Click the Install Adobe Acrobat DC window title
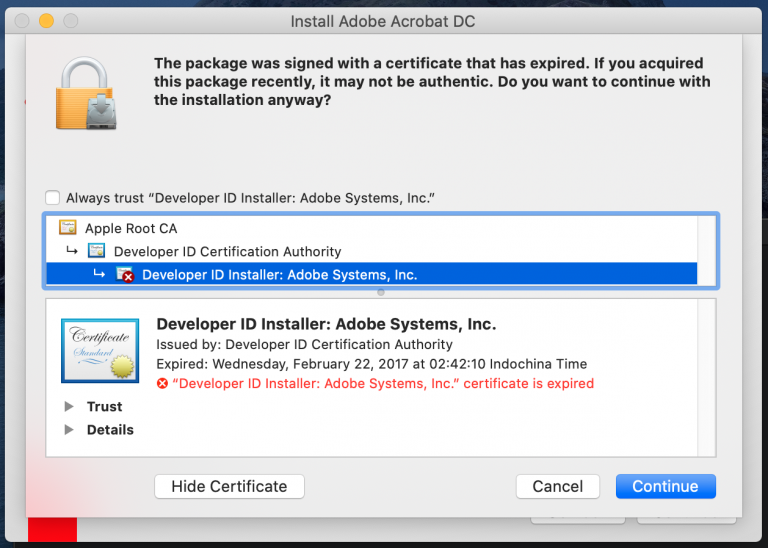 (x=383, y=21)
